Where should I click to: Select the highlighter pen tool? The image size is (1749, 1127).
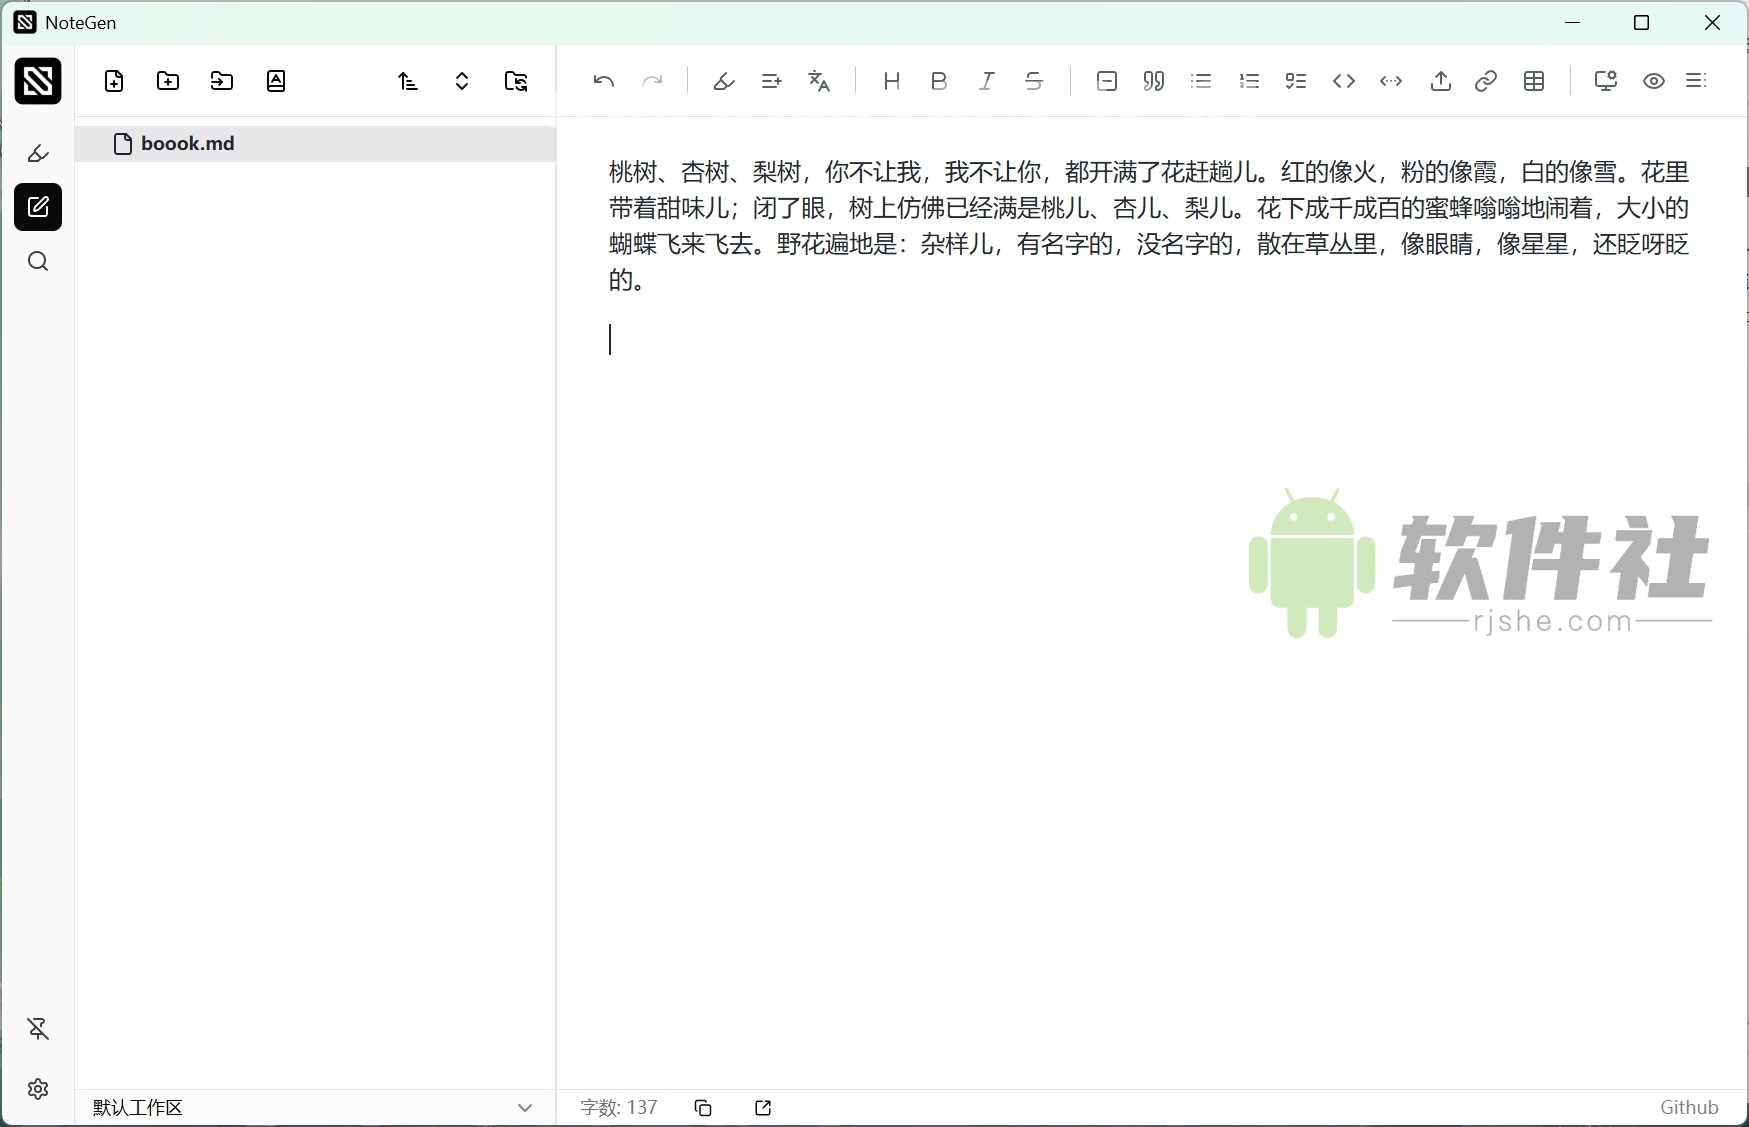[724, 81]
